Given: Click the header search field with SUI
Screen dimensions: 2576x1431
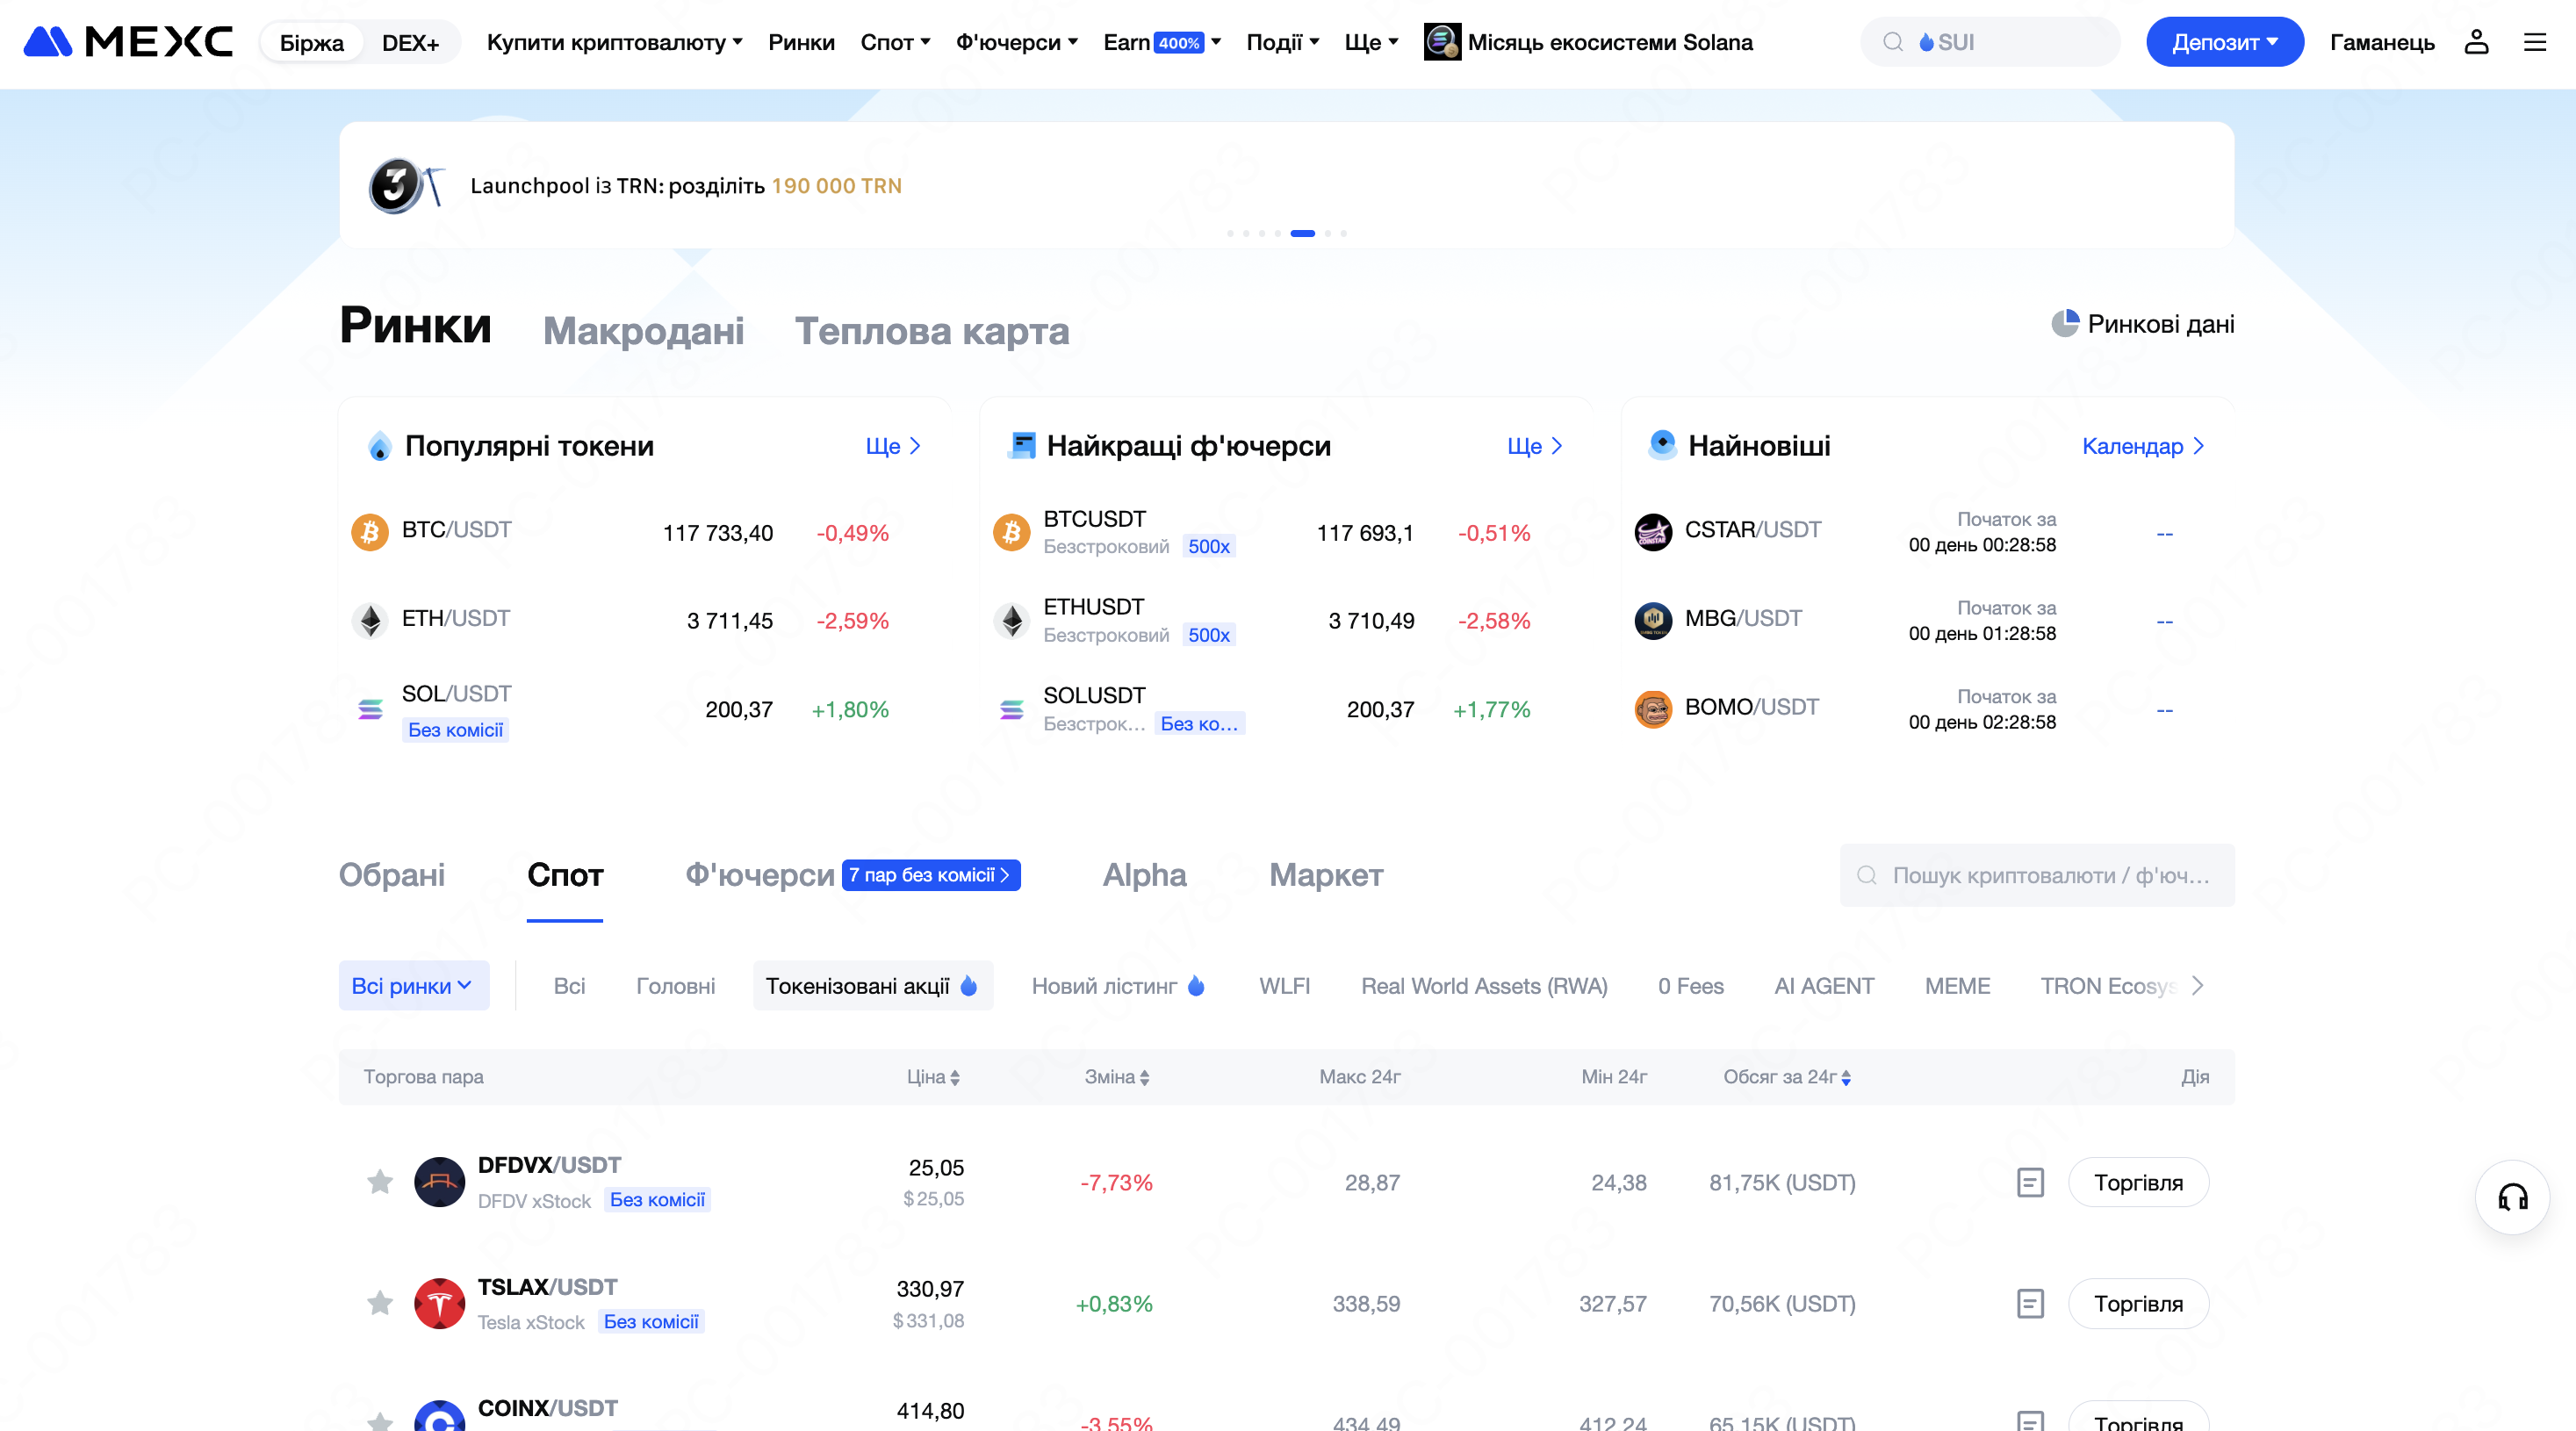Looking at the screenshot, I should click(x=1990, y=42).
